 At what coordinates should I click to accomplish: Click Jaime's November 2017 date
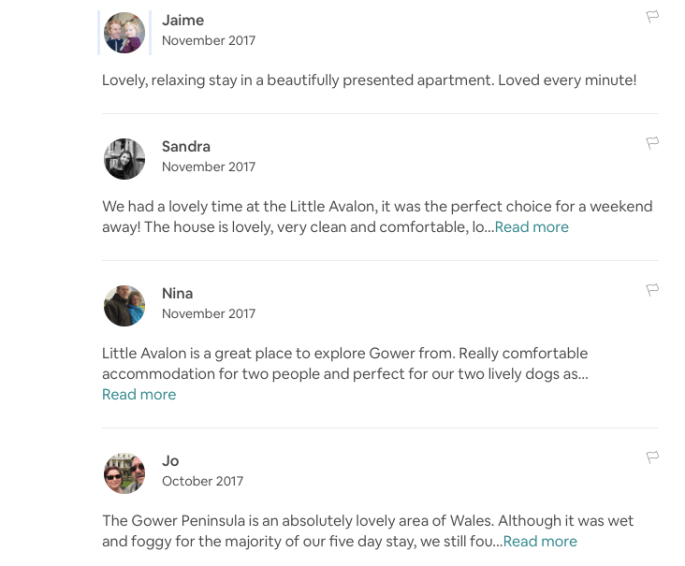tap(208, 41)
